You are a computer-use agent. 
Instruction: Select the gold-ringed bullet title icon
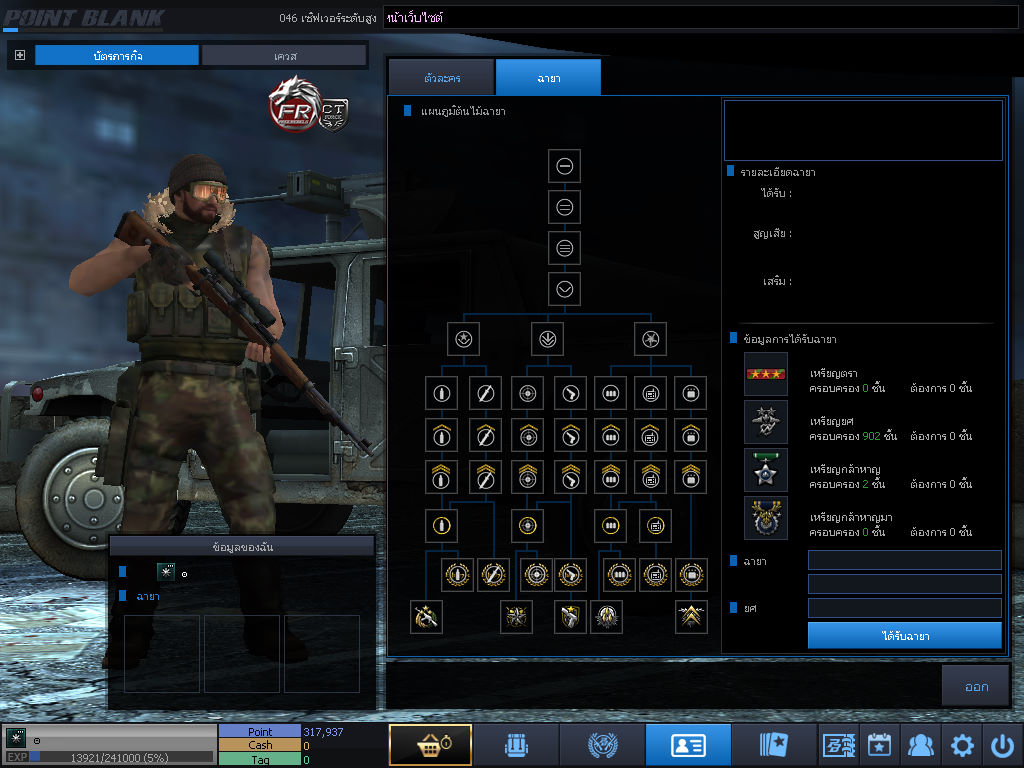[x=441, y=526]
